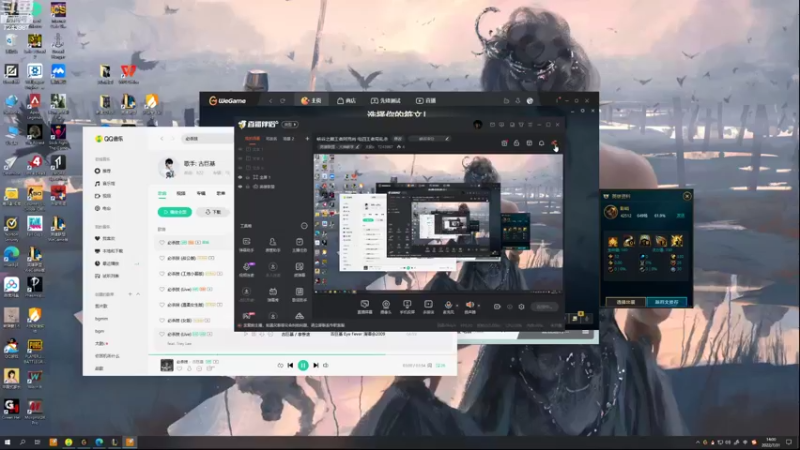Open streaming settings gear near start button

click(521, 307)
